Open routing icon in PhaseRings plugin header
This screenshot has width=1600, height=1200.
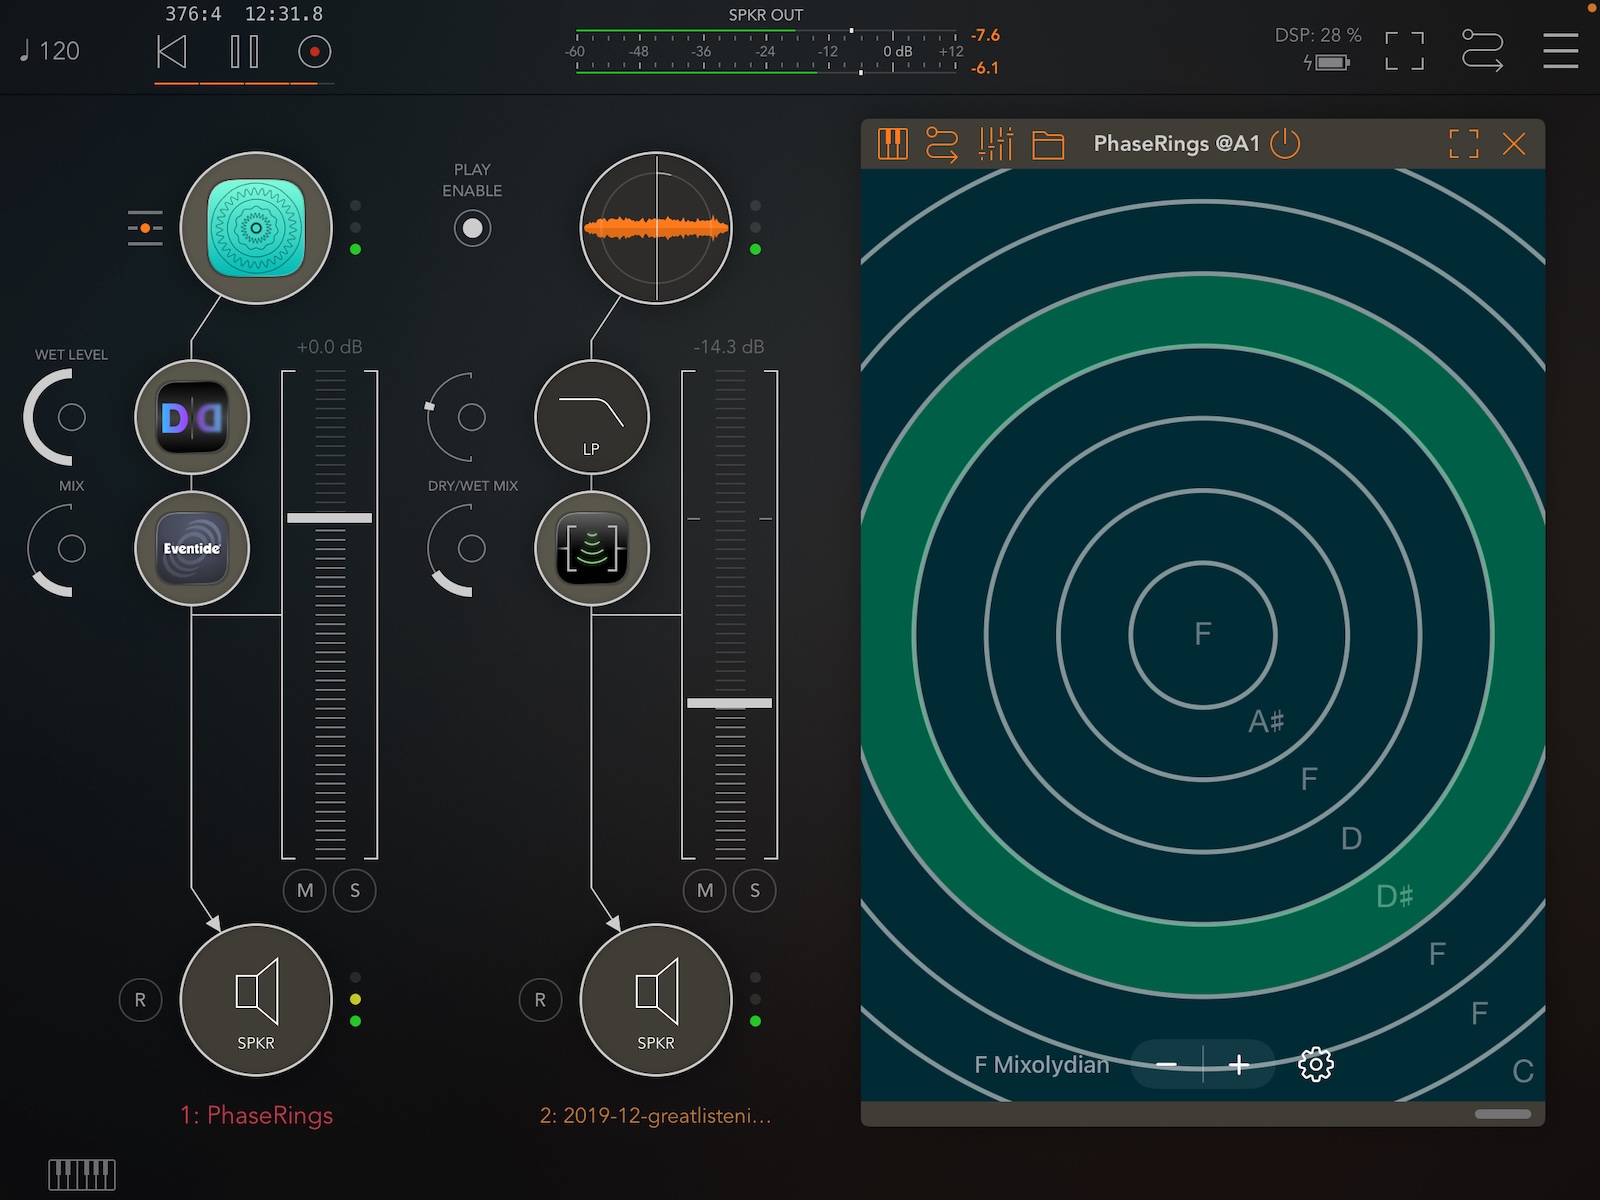coord(942,144)
